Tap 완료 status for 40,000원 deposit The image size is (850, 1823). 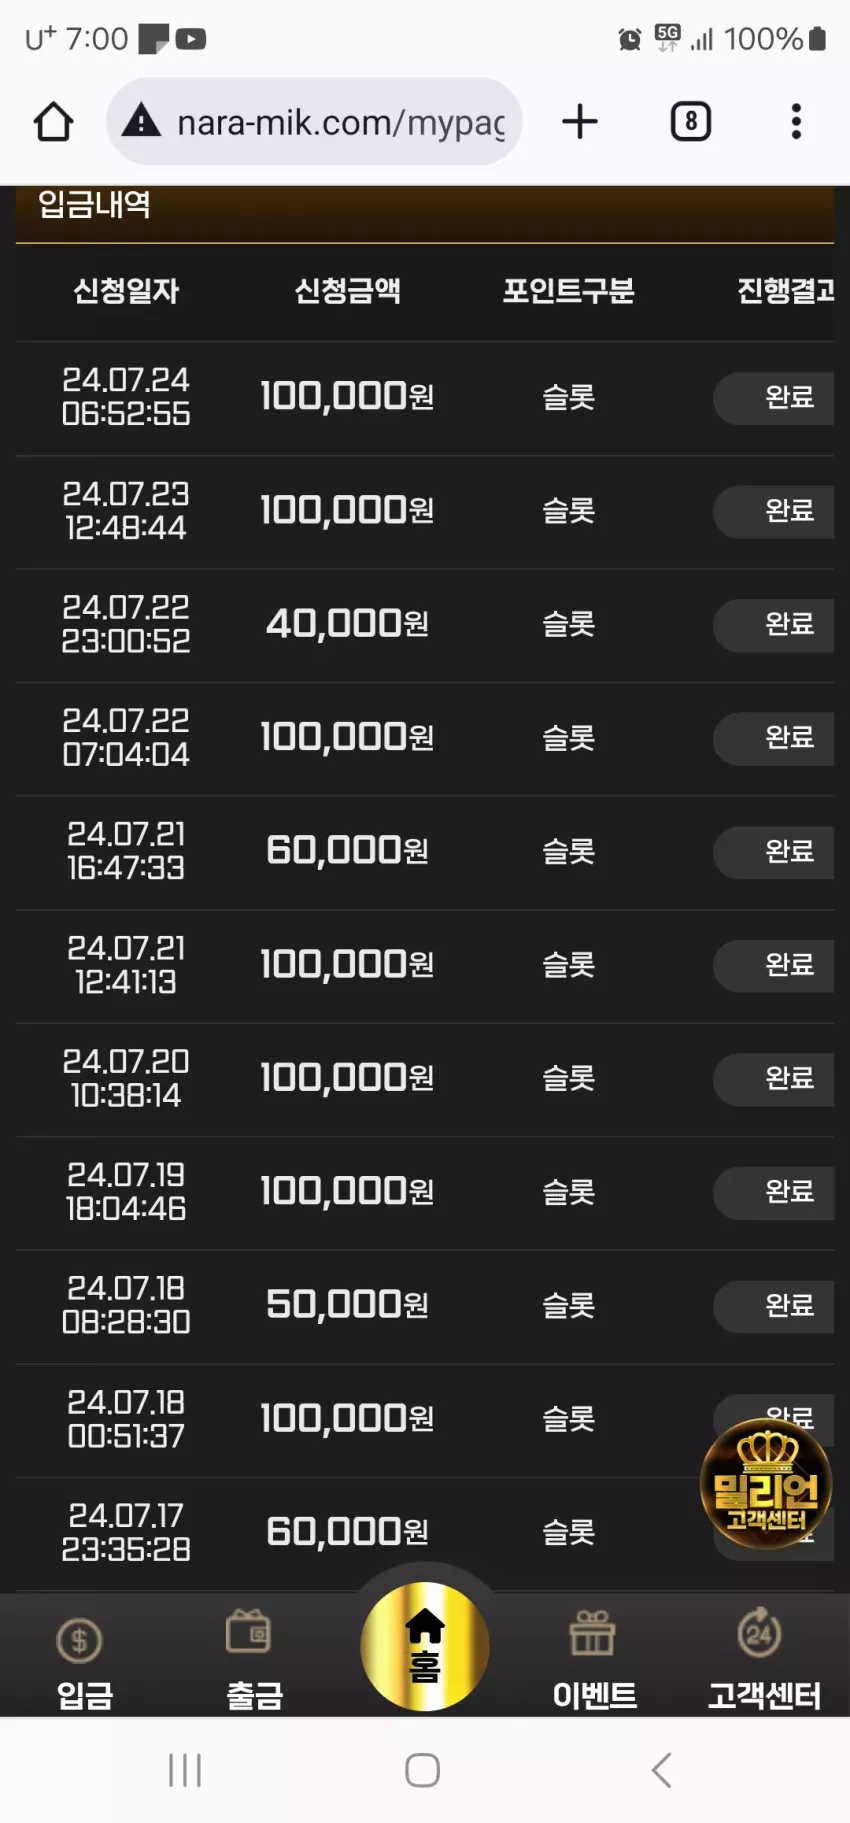click(774, 625)
